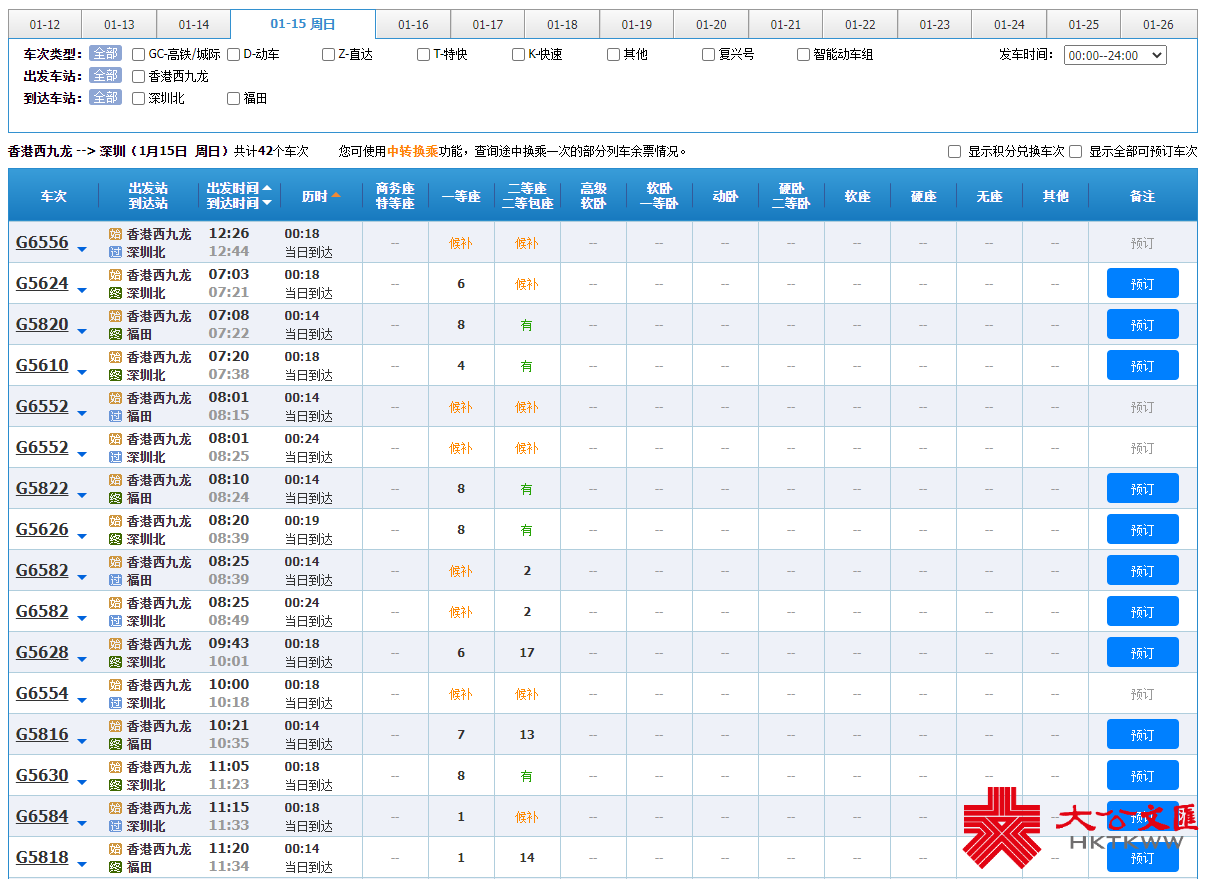Expand the stop details arrow for G5624
This screenshot has width=1215, height=879.
click(x=82, y=291)
